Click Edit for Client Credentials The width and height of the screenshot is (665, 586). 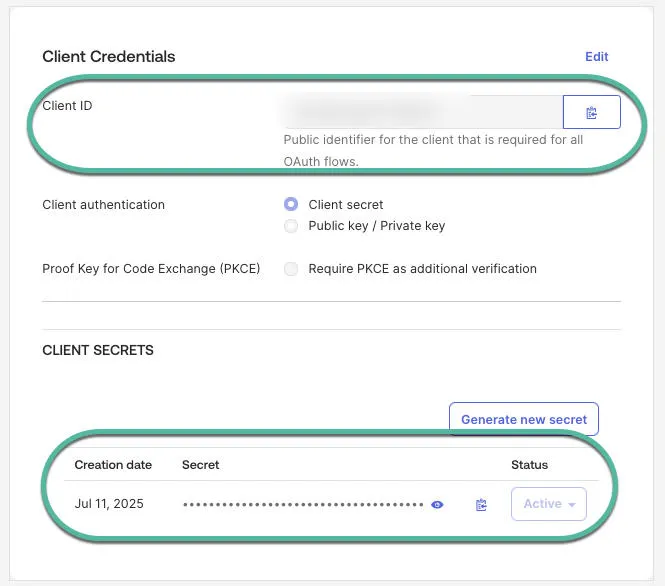tap(596, 56)
